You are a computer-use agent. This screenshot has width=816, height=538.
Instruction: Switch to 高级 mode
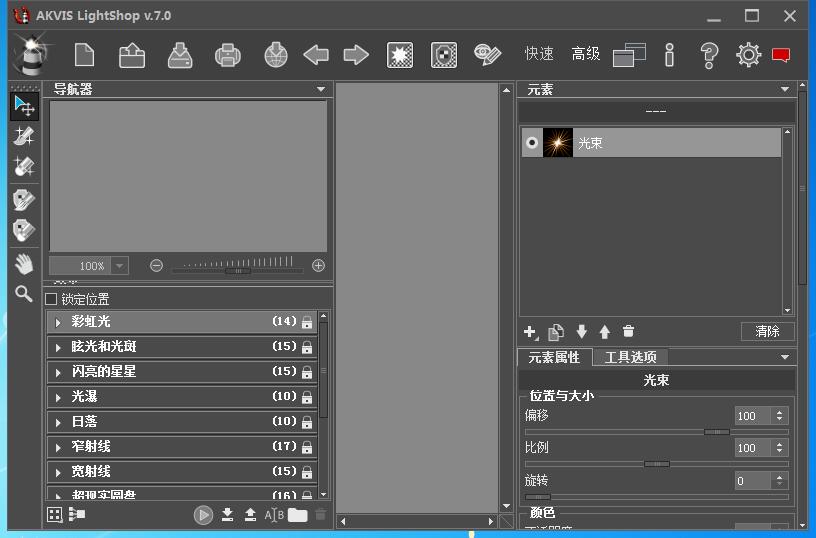(x=586, y=54)
